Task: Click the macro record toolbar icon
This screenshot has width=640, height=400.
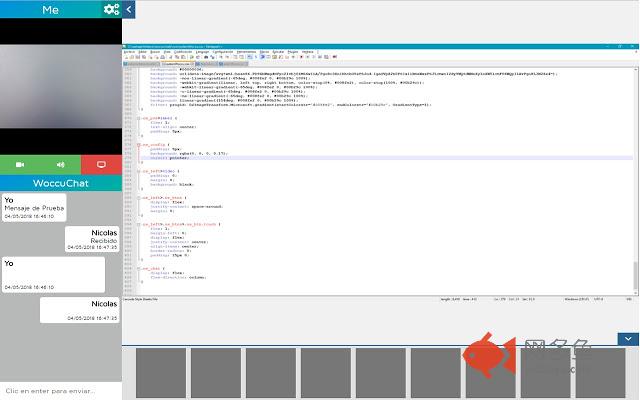Action: (x=301, y=57)
